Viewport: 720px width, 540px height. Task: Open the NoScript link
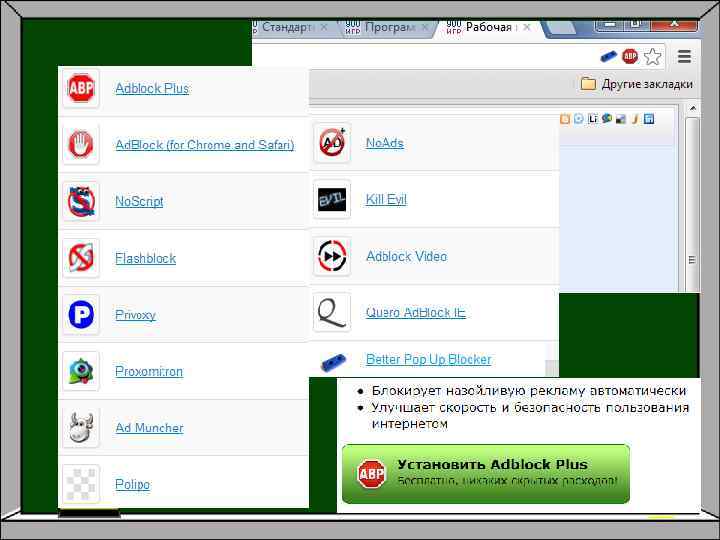pos(139,201)
